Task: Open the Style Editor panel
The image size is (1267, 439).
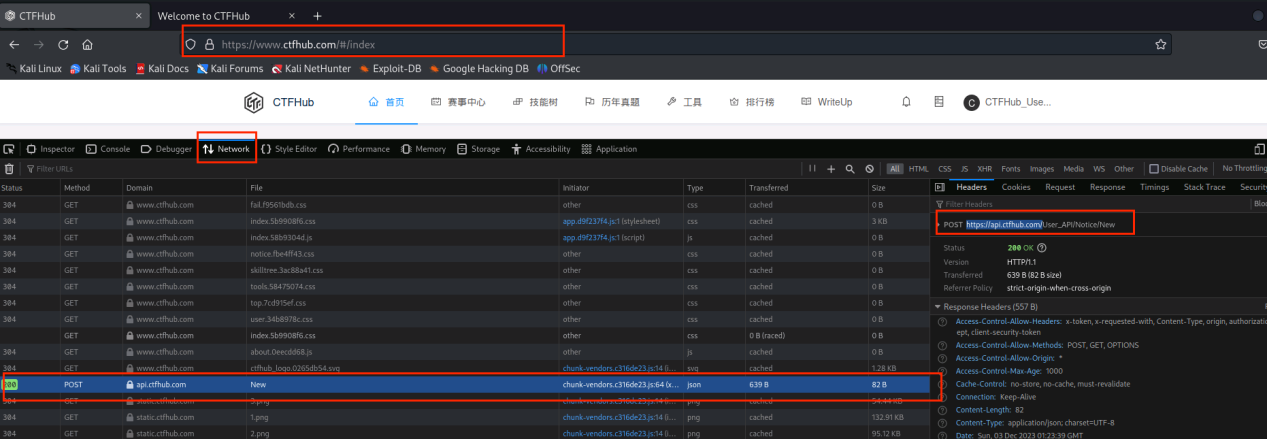Action: tap(289, 149)
